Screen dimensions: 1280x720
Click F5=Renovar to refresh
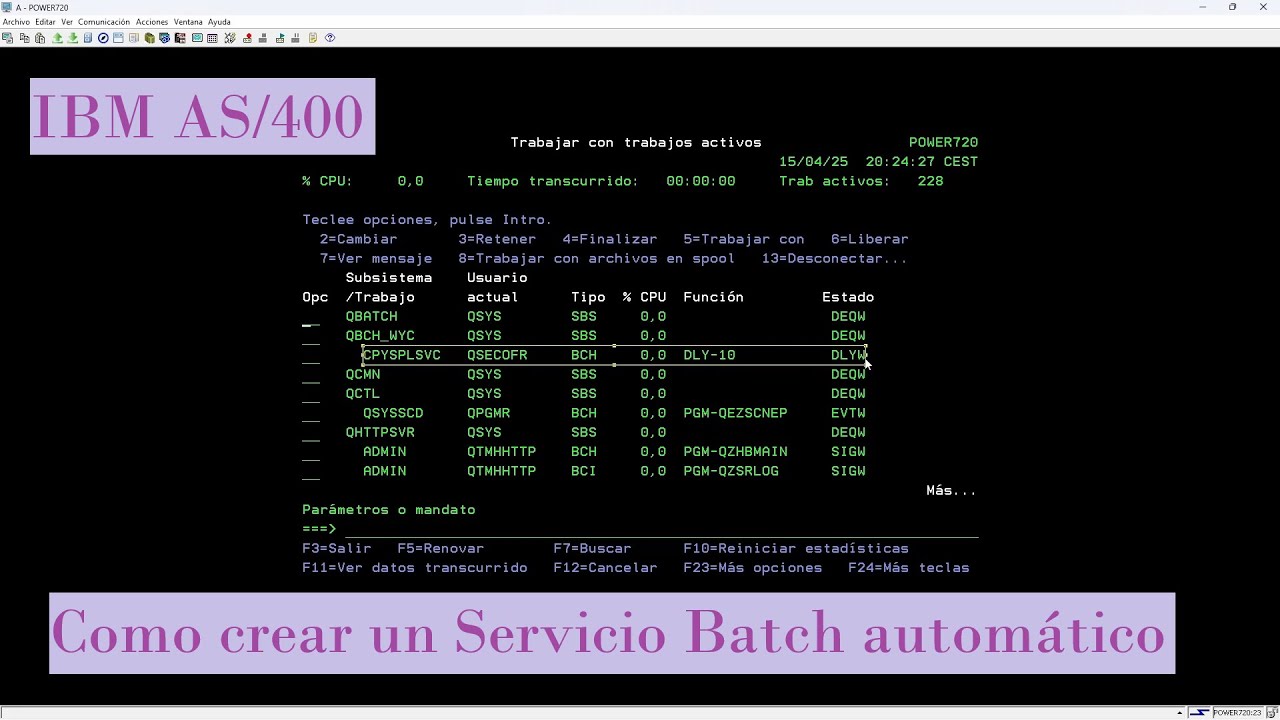click(441, 548)
